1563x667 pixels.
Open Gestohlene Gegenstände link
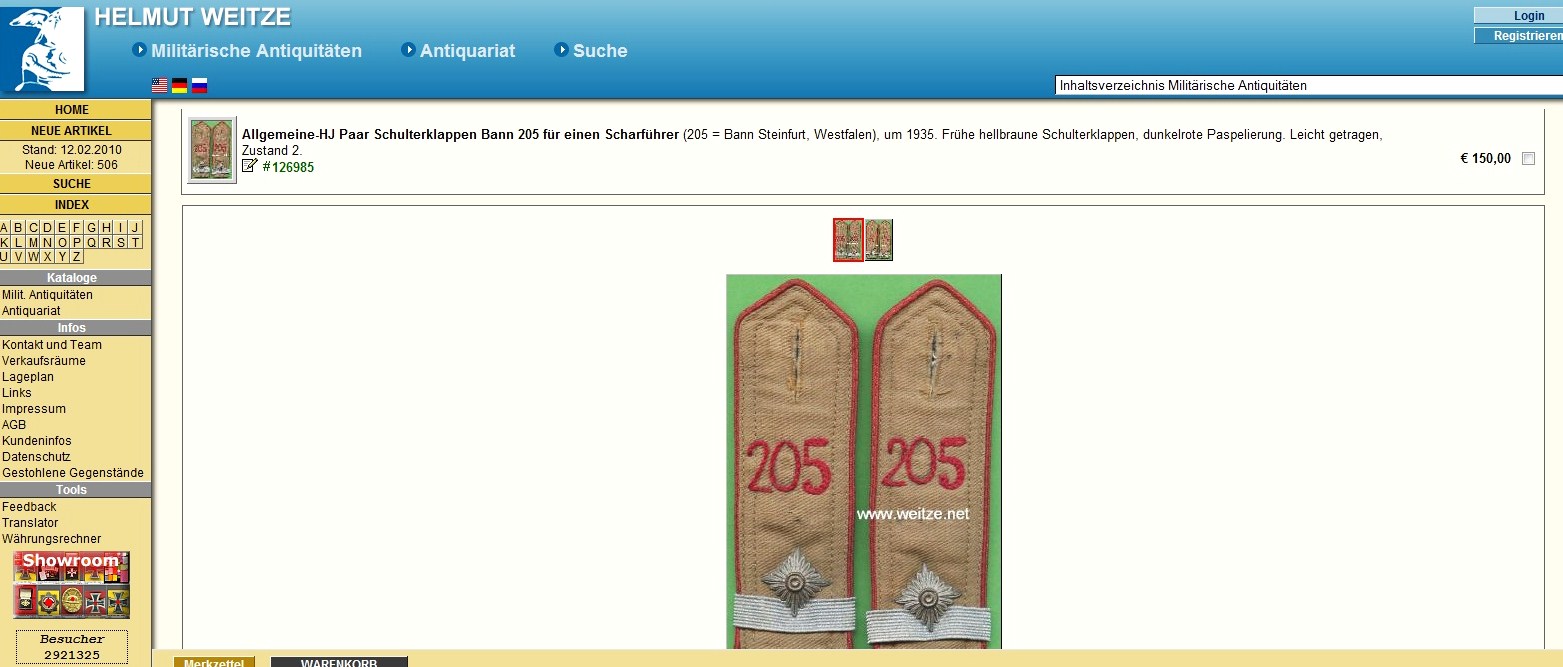73,473
